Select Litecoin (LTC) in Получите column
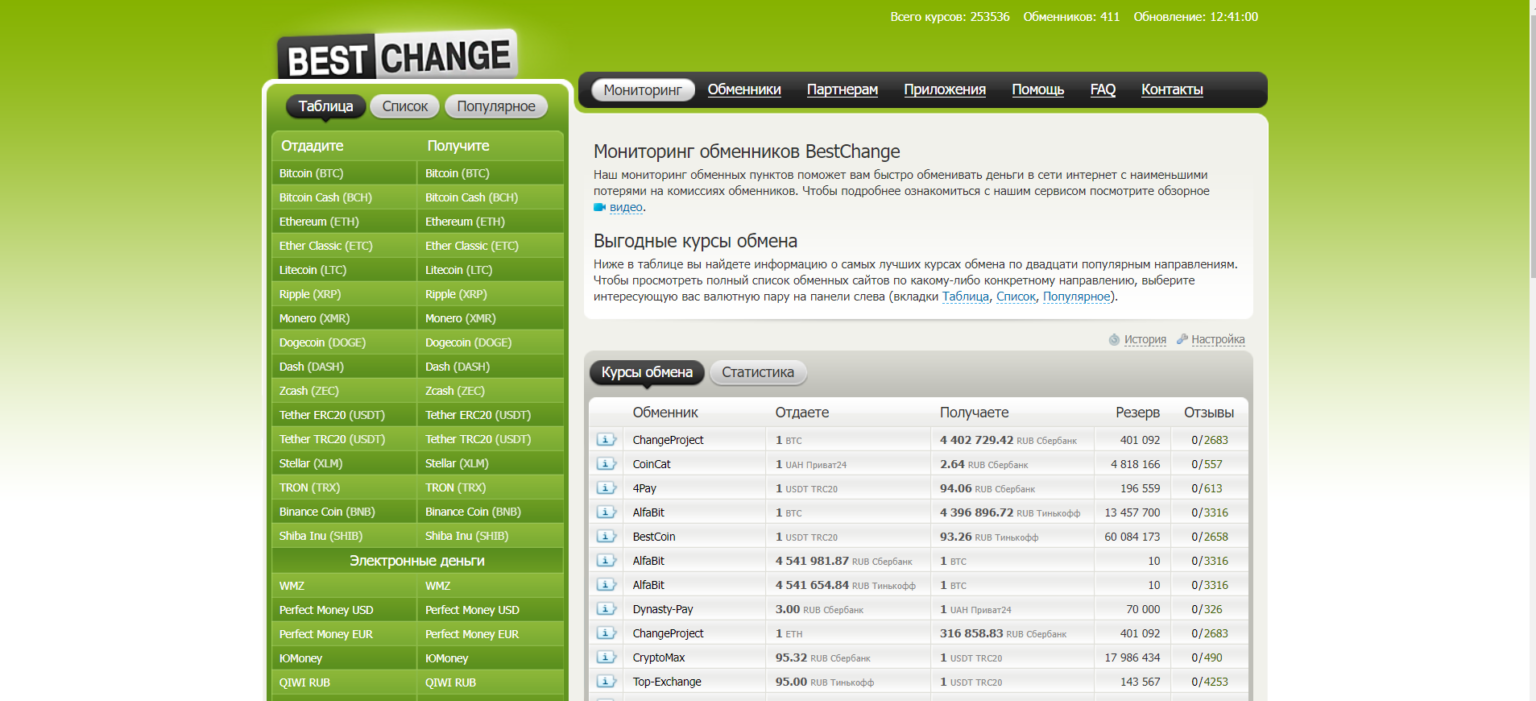Viewport: 1536px width, 701px height. [490, 270]
